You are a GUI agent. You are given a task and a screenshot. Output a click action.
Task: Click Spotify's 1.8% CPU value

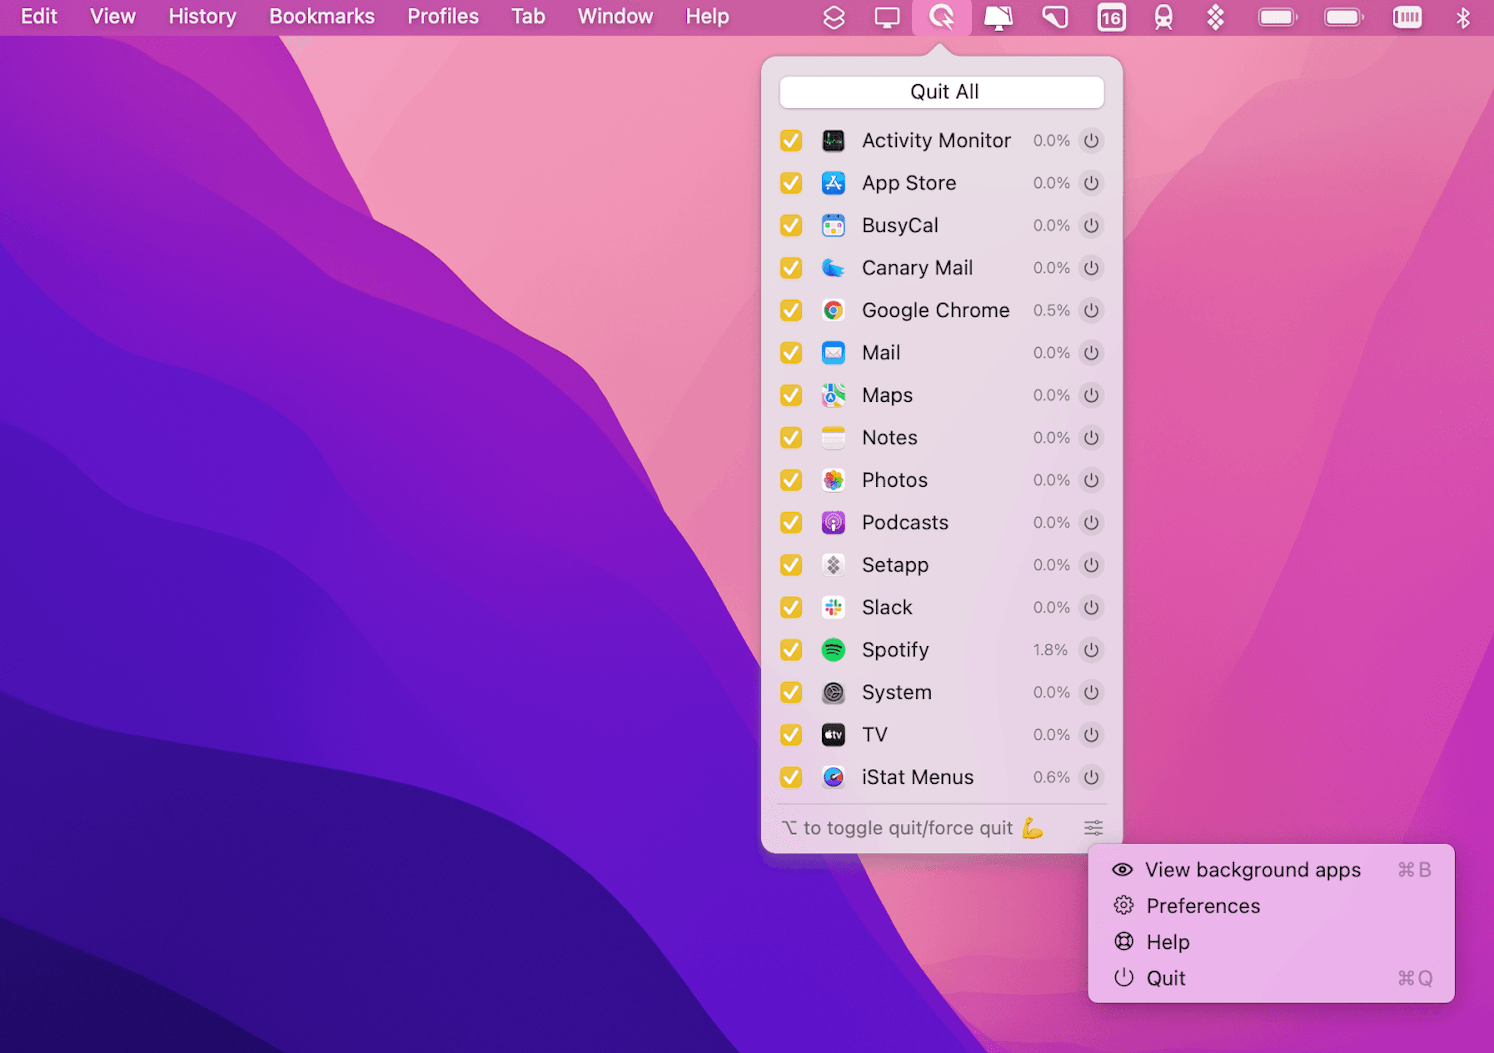[1051, 650]
